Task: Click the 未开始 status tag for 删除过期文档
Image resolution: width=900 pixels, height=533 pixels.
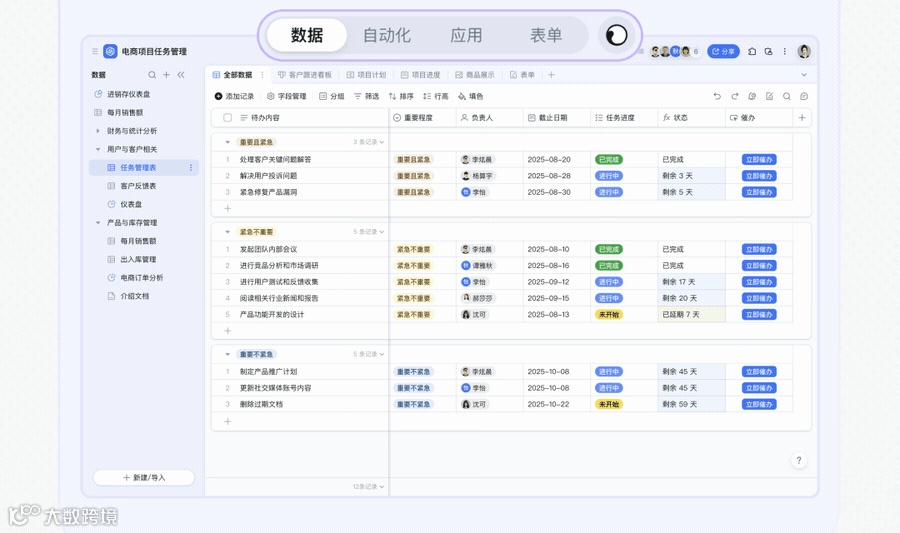Action: point(609,404)
